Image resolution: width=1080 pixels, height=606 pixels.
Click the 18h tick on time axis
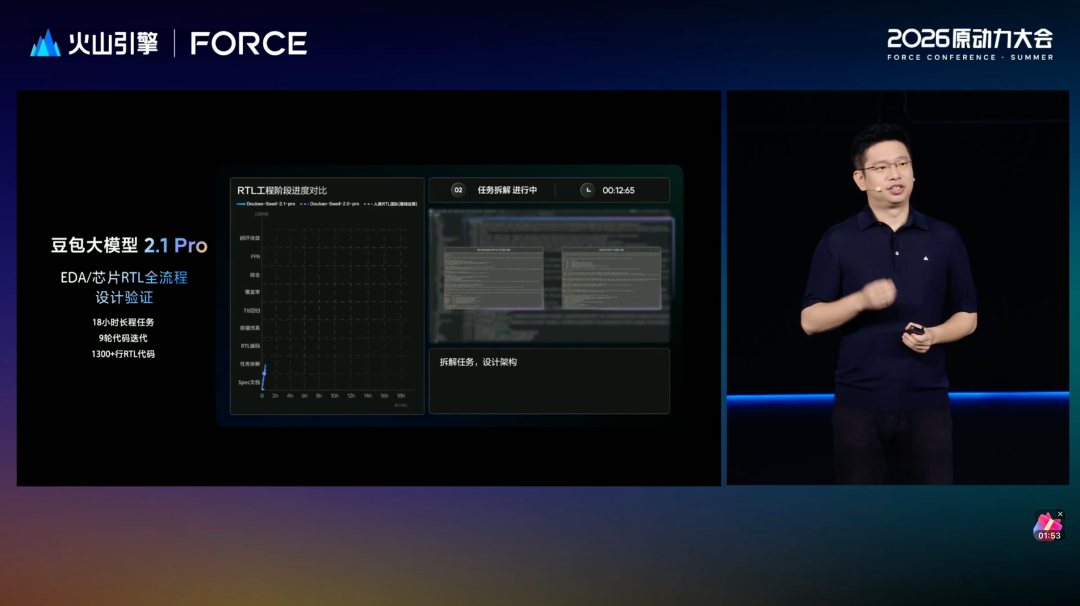[401, 396]
